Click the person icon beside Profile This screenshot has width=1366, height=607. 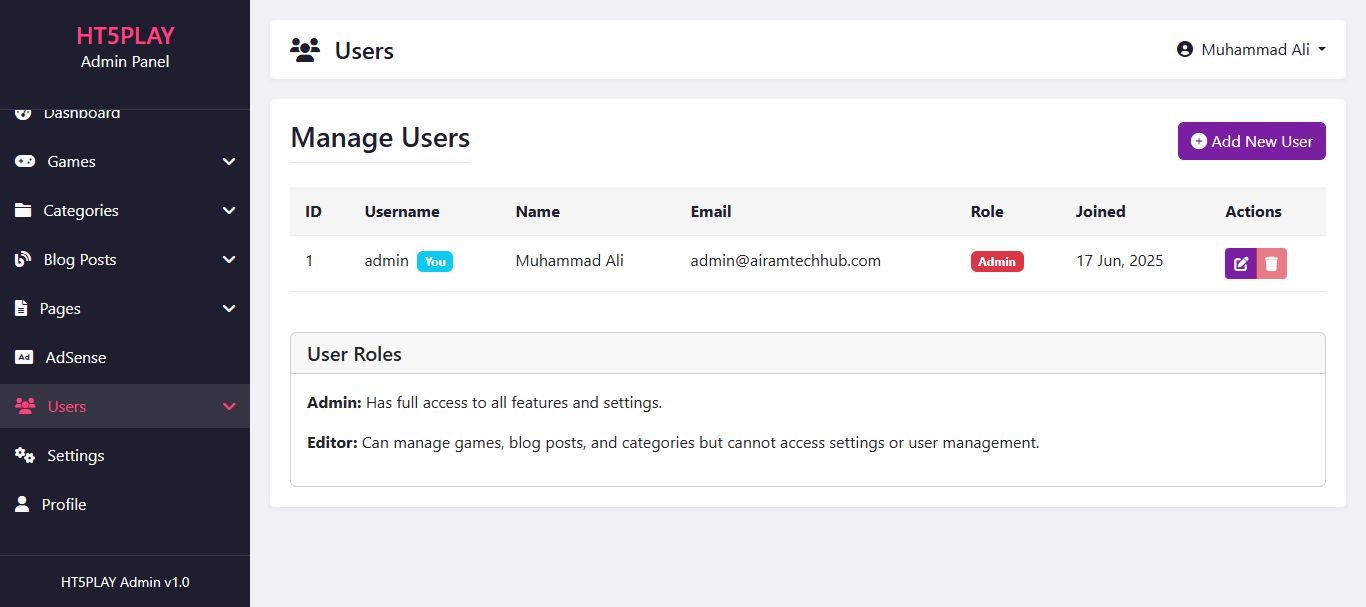pos(22,504)
